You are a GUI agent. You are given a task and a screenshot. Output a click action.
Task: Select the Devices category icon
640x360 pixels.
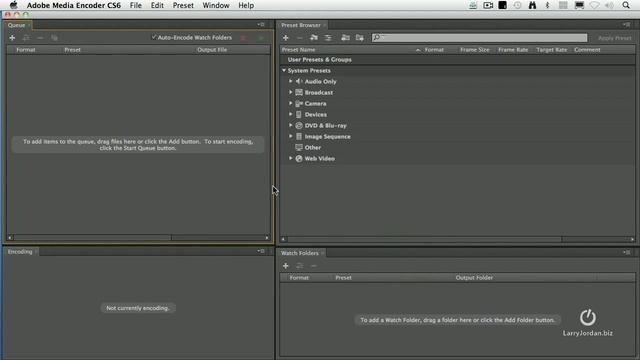pyautogui.click(x=299, y=114)
